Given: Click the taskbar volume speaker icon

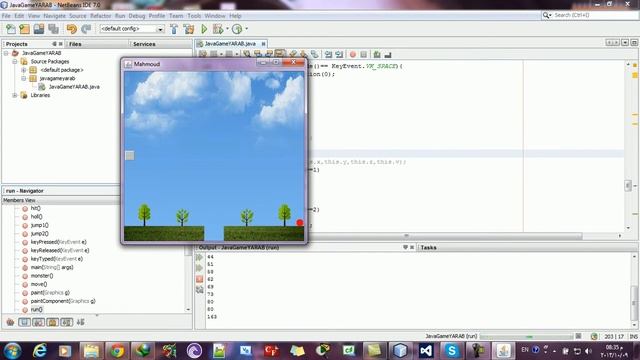Looking at the screenshot, I should [588, 351].
